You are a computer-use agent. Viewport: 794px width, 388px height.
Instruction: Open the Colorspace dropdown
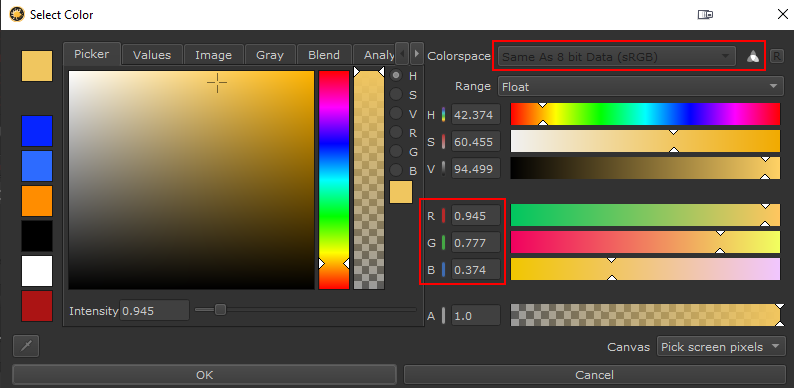[616, 57]
